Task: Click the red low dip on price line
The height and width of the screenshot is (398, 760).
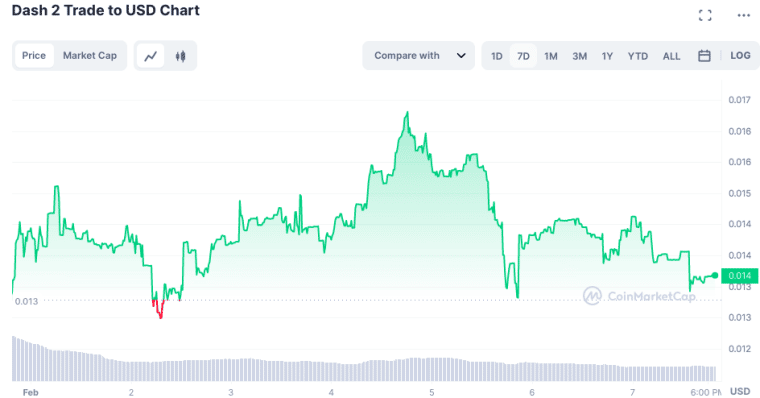Action: coord(160,310)
